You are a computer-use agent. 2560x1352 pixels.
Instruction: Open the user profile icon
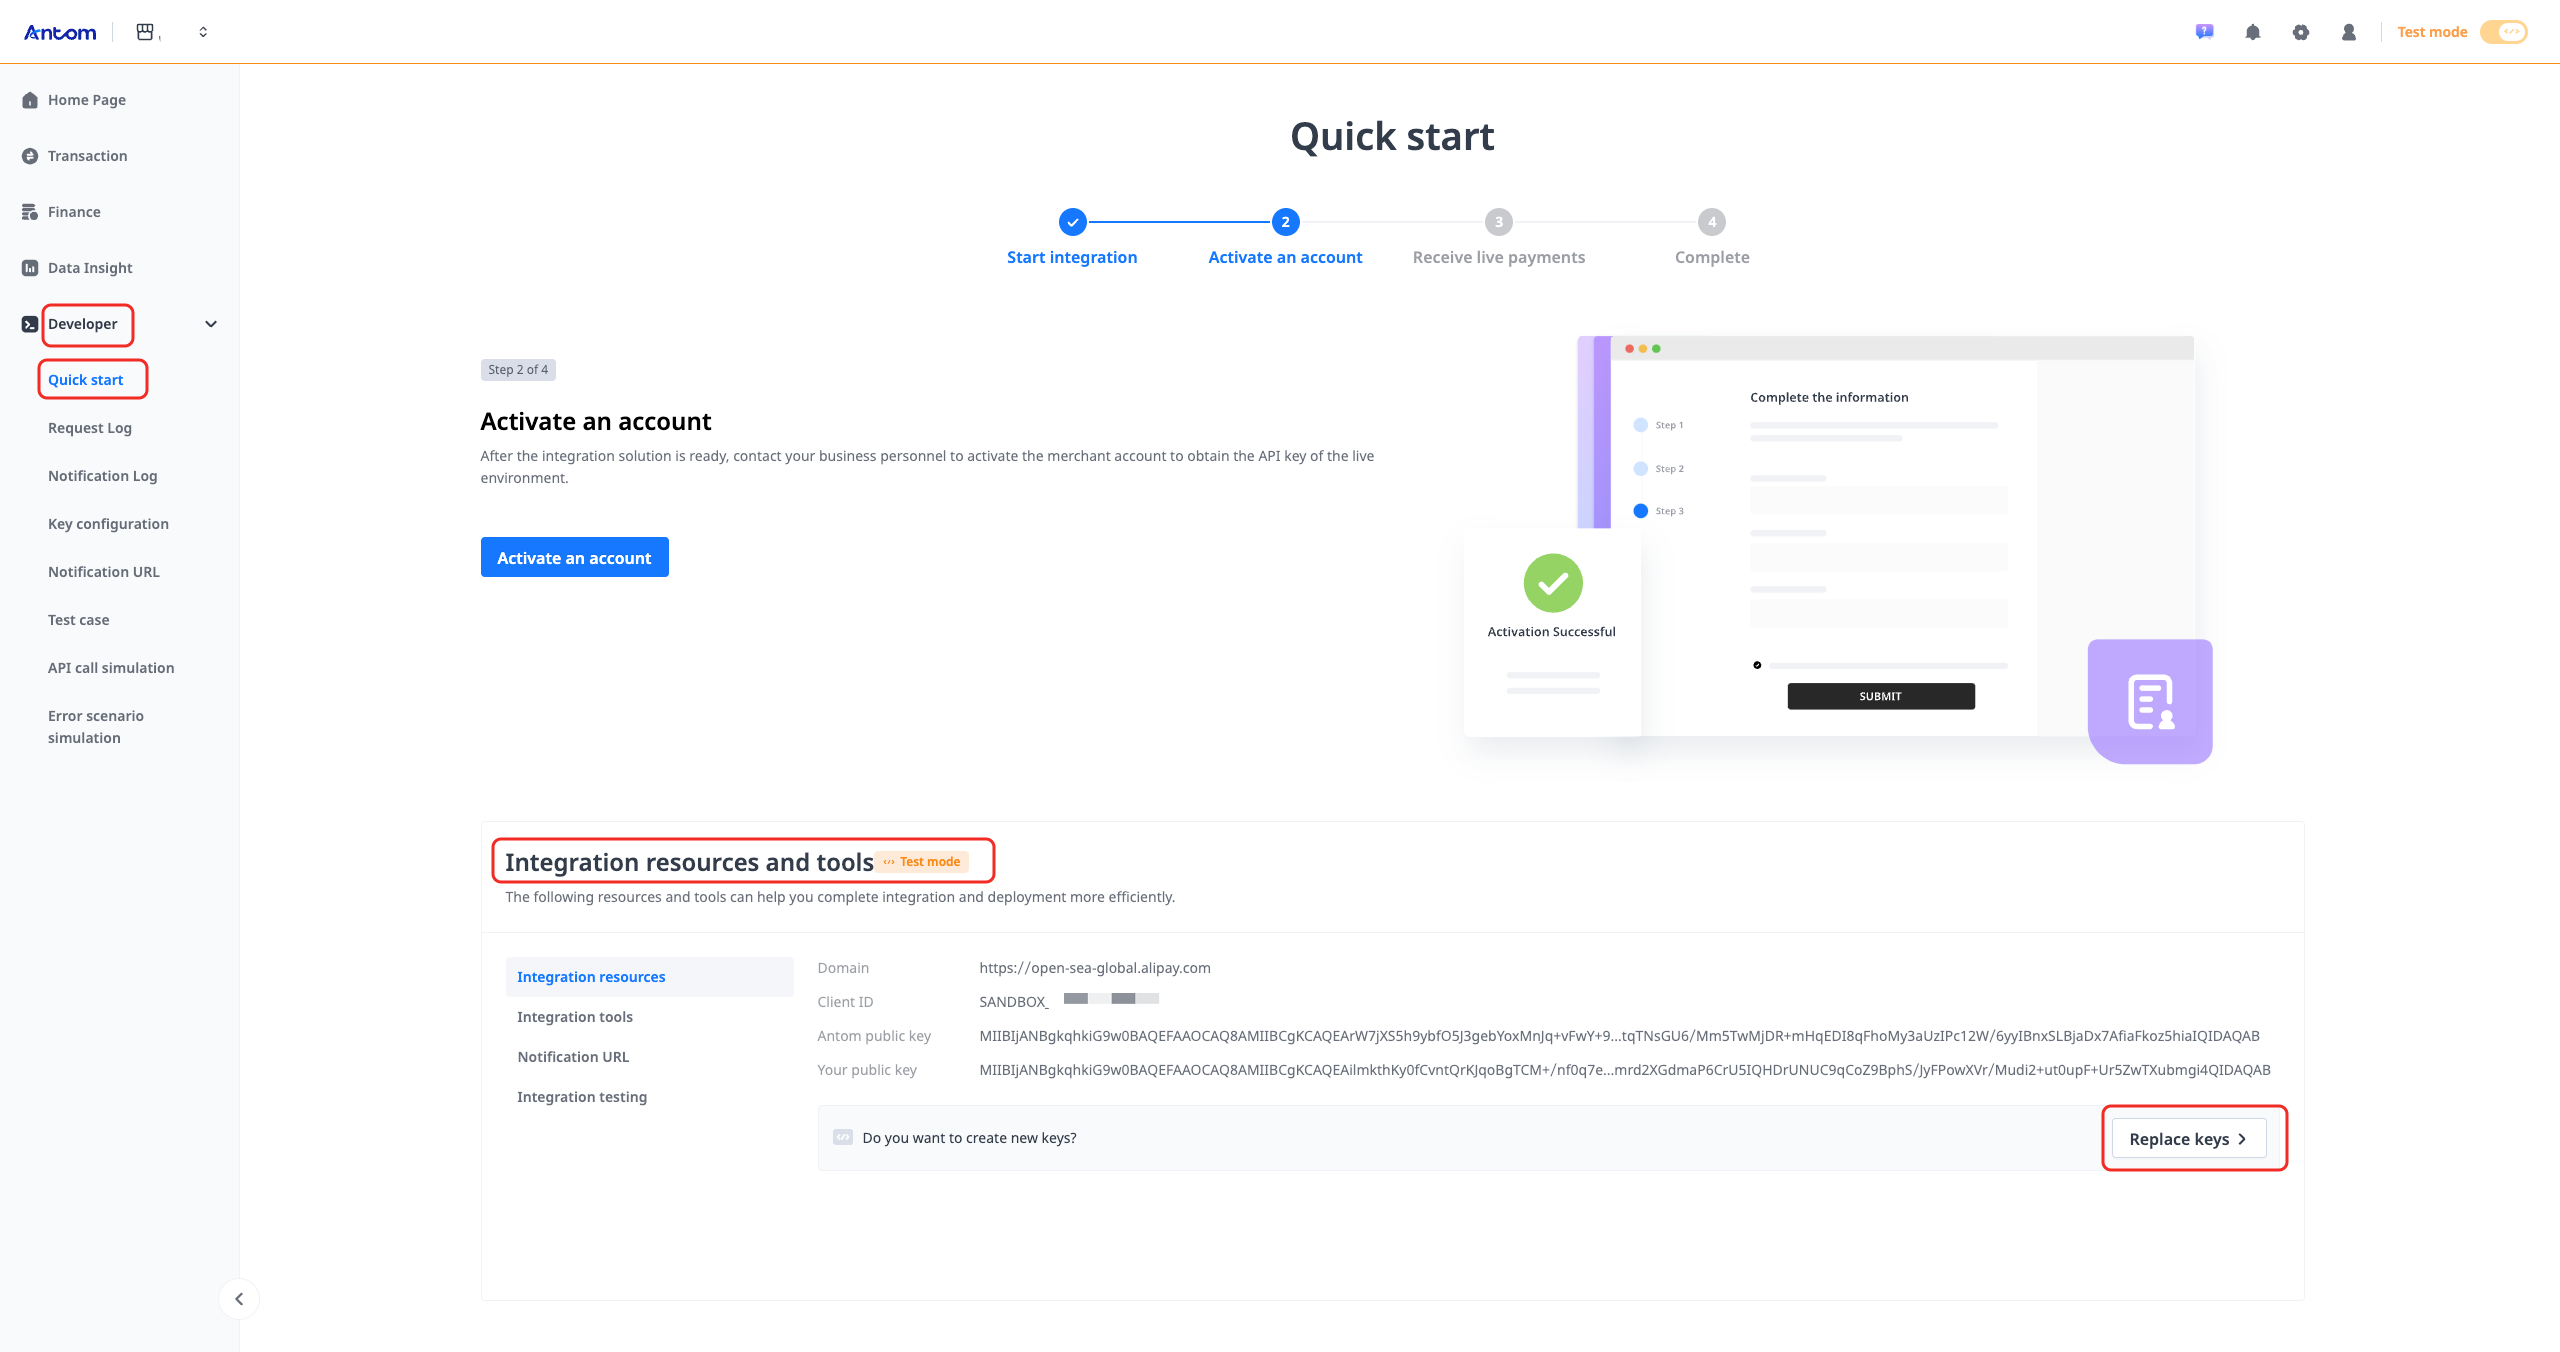(2349, 32)
